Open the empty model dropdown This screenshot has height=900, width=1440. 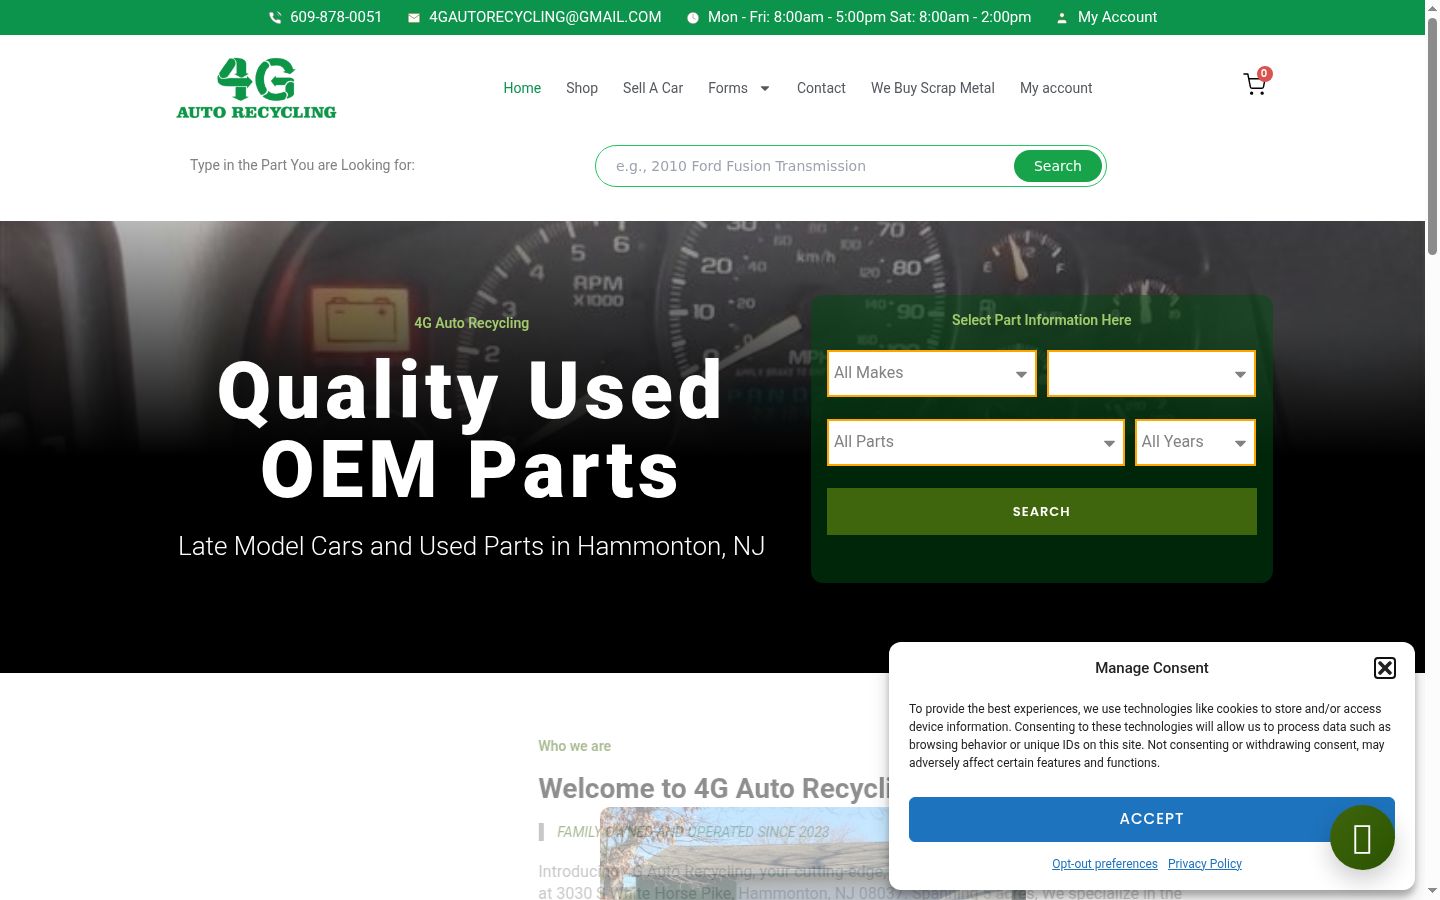(x=1151, y=373)
